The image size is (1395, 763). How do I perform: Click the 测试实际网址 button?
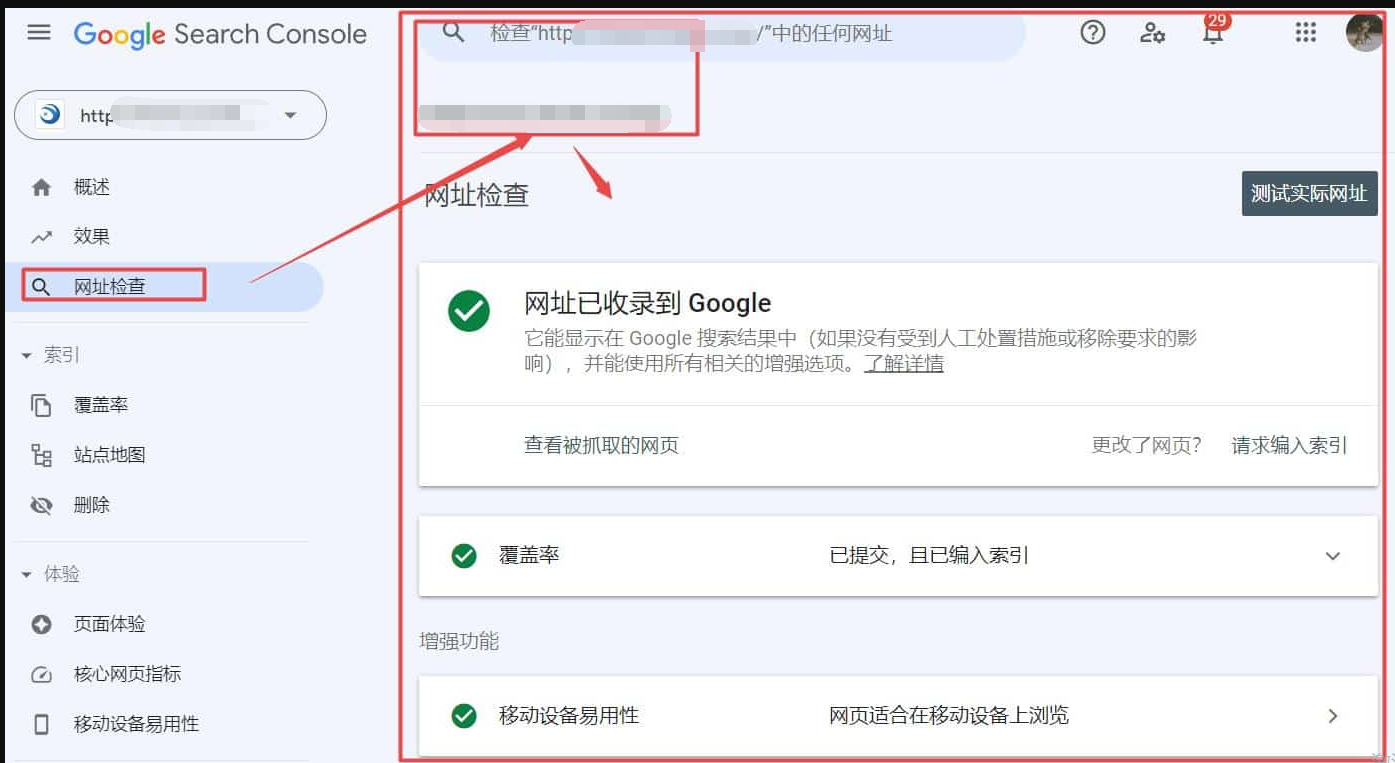[x=1309, y=193]
